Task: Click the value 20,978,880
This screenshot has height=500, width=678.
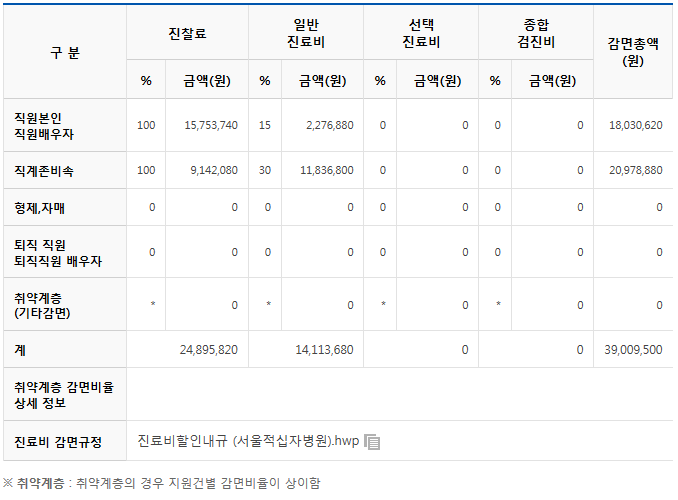Action: click(x=636, y=170)
